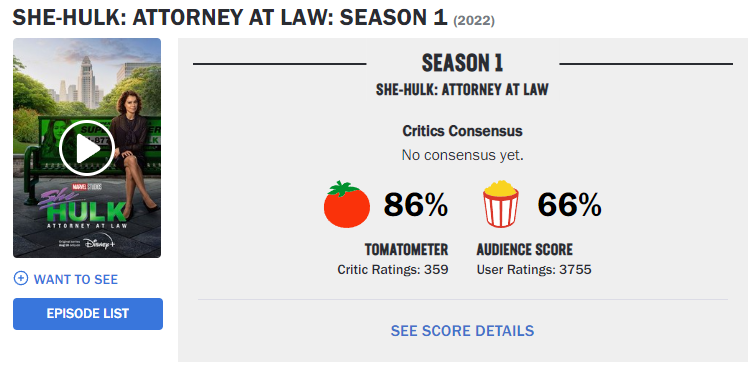The height and width of the screenshot is (365, 750).
Task: Click the plus circle Want to See icon
Action: click(x=21, y=278)
